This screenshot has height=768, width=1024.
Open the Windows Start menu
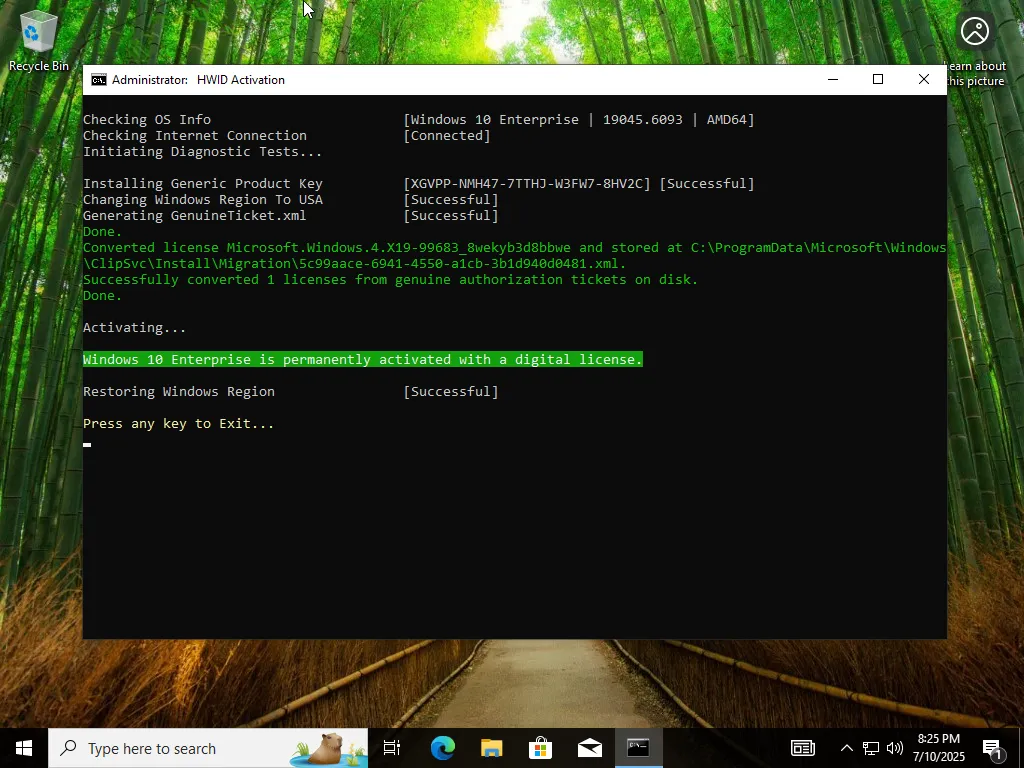pos(24,748)
